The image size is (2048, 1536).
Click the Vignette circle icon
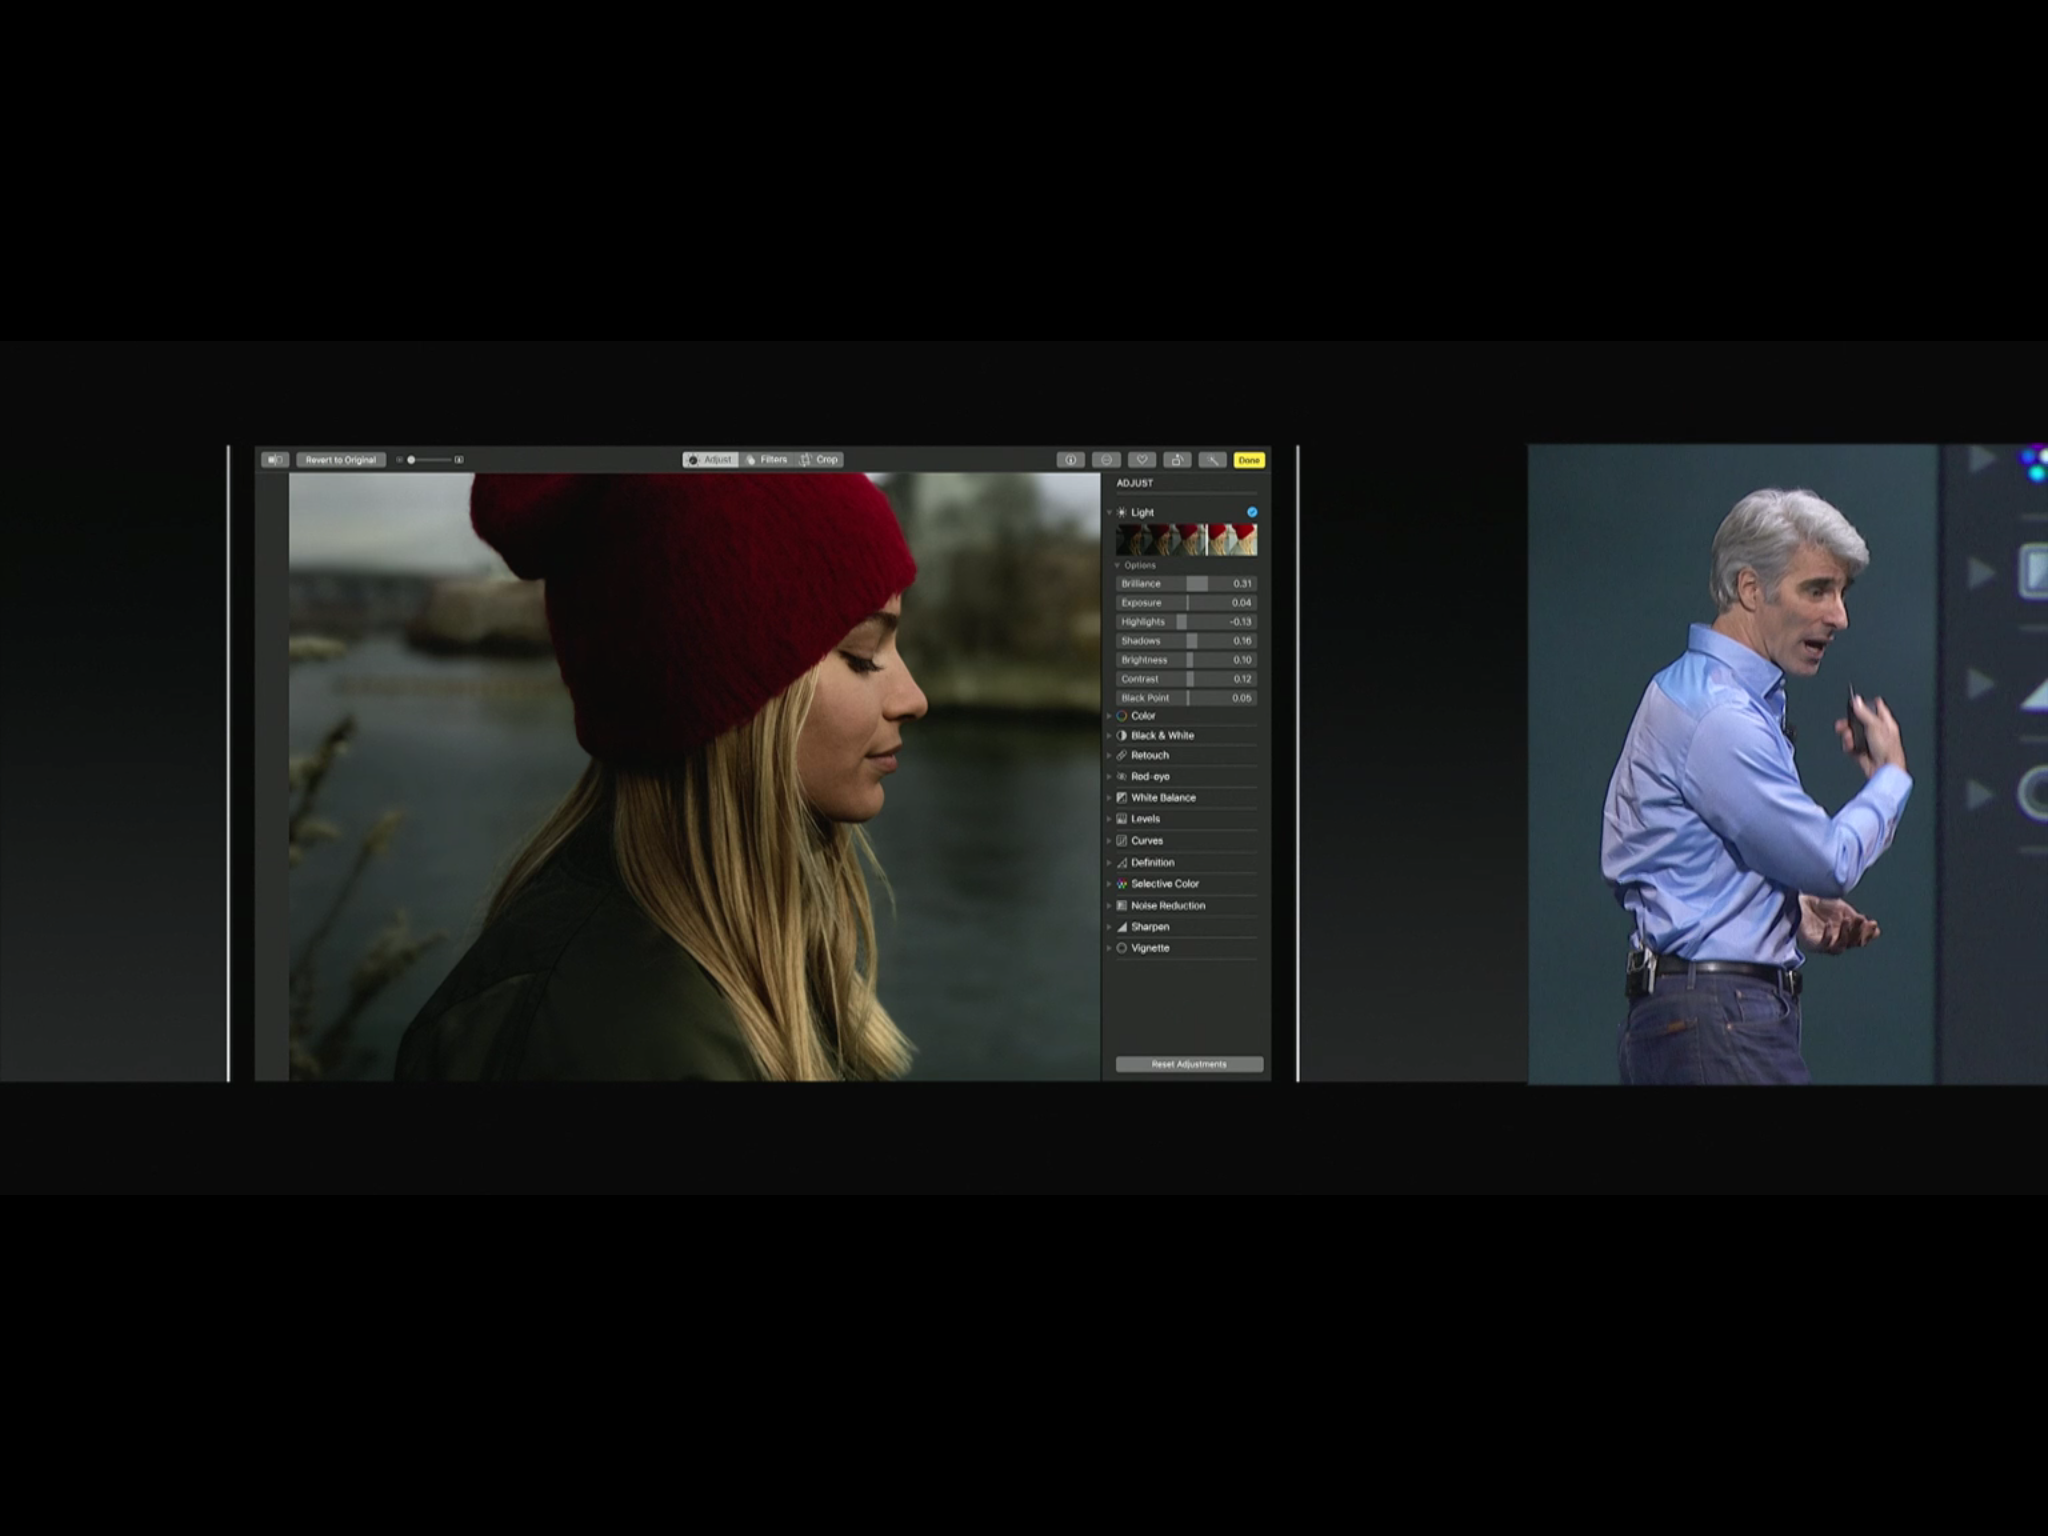(1122, 948)
